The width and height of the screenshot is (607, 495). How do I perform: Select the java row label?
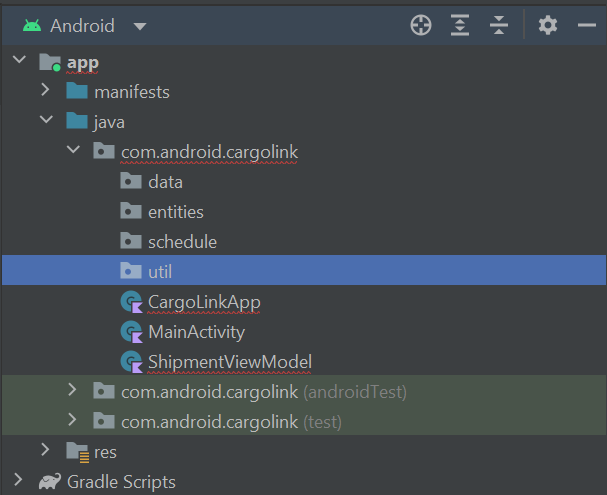tap(109, 122)
